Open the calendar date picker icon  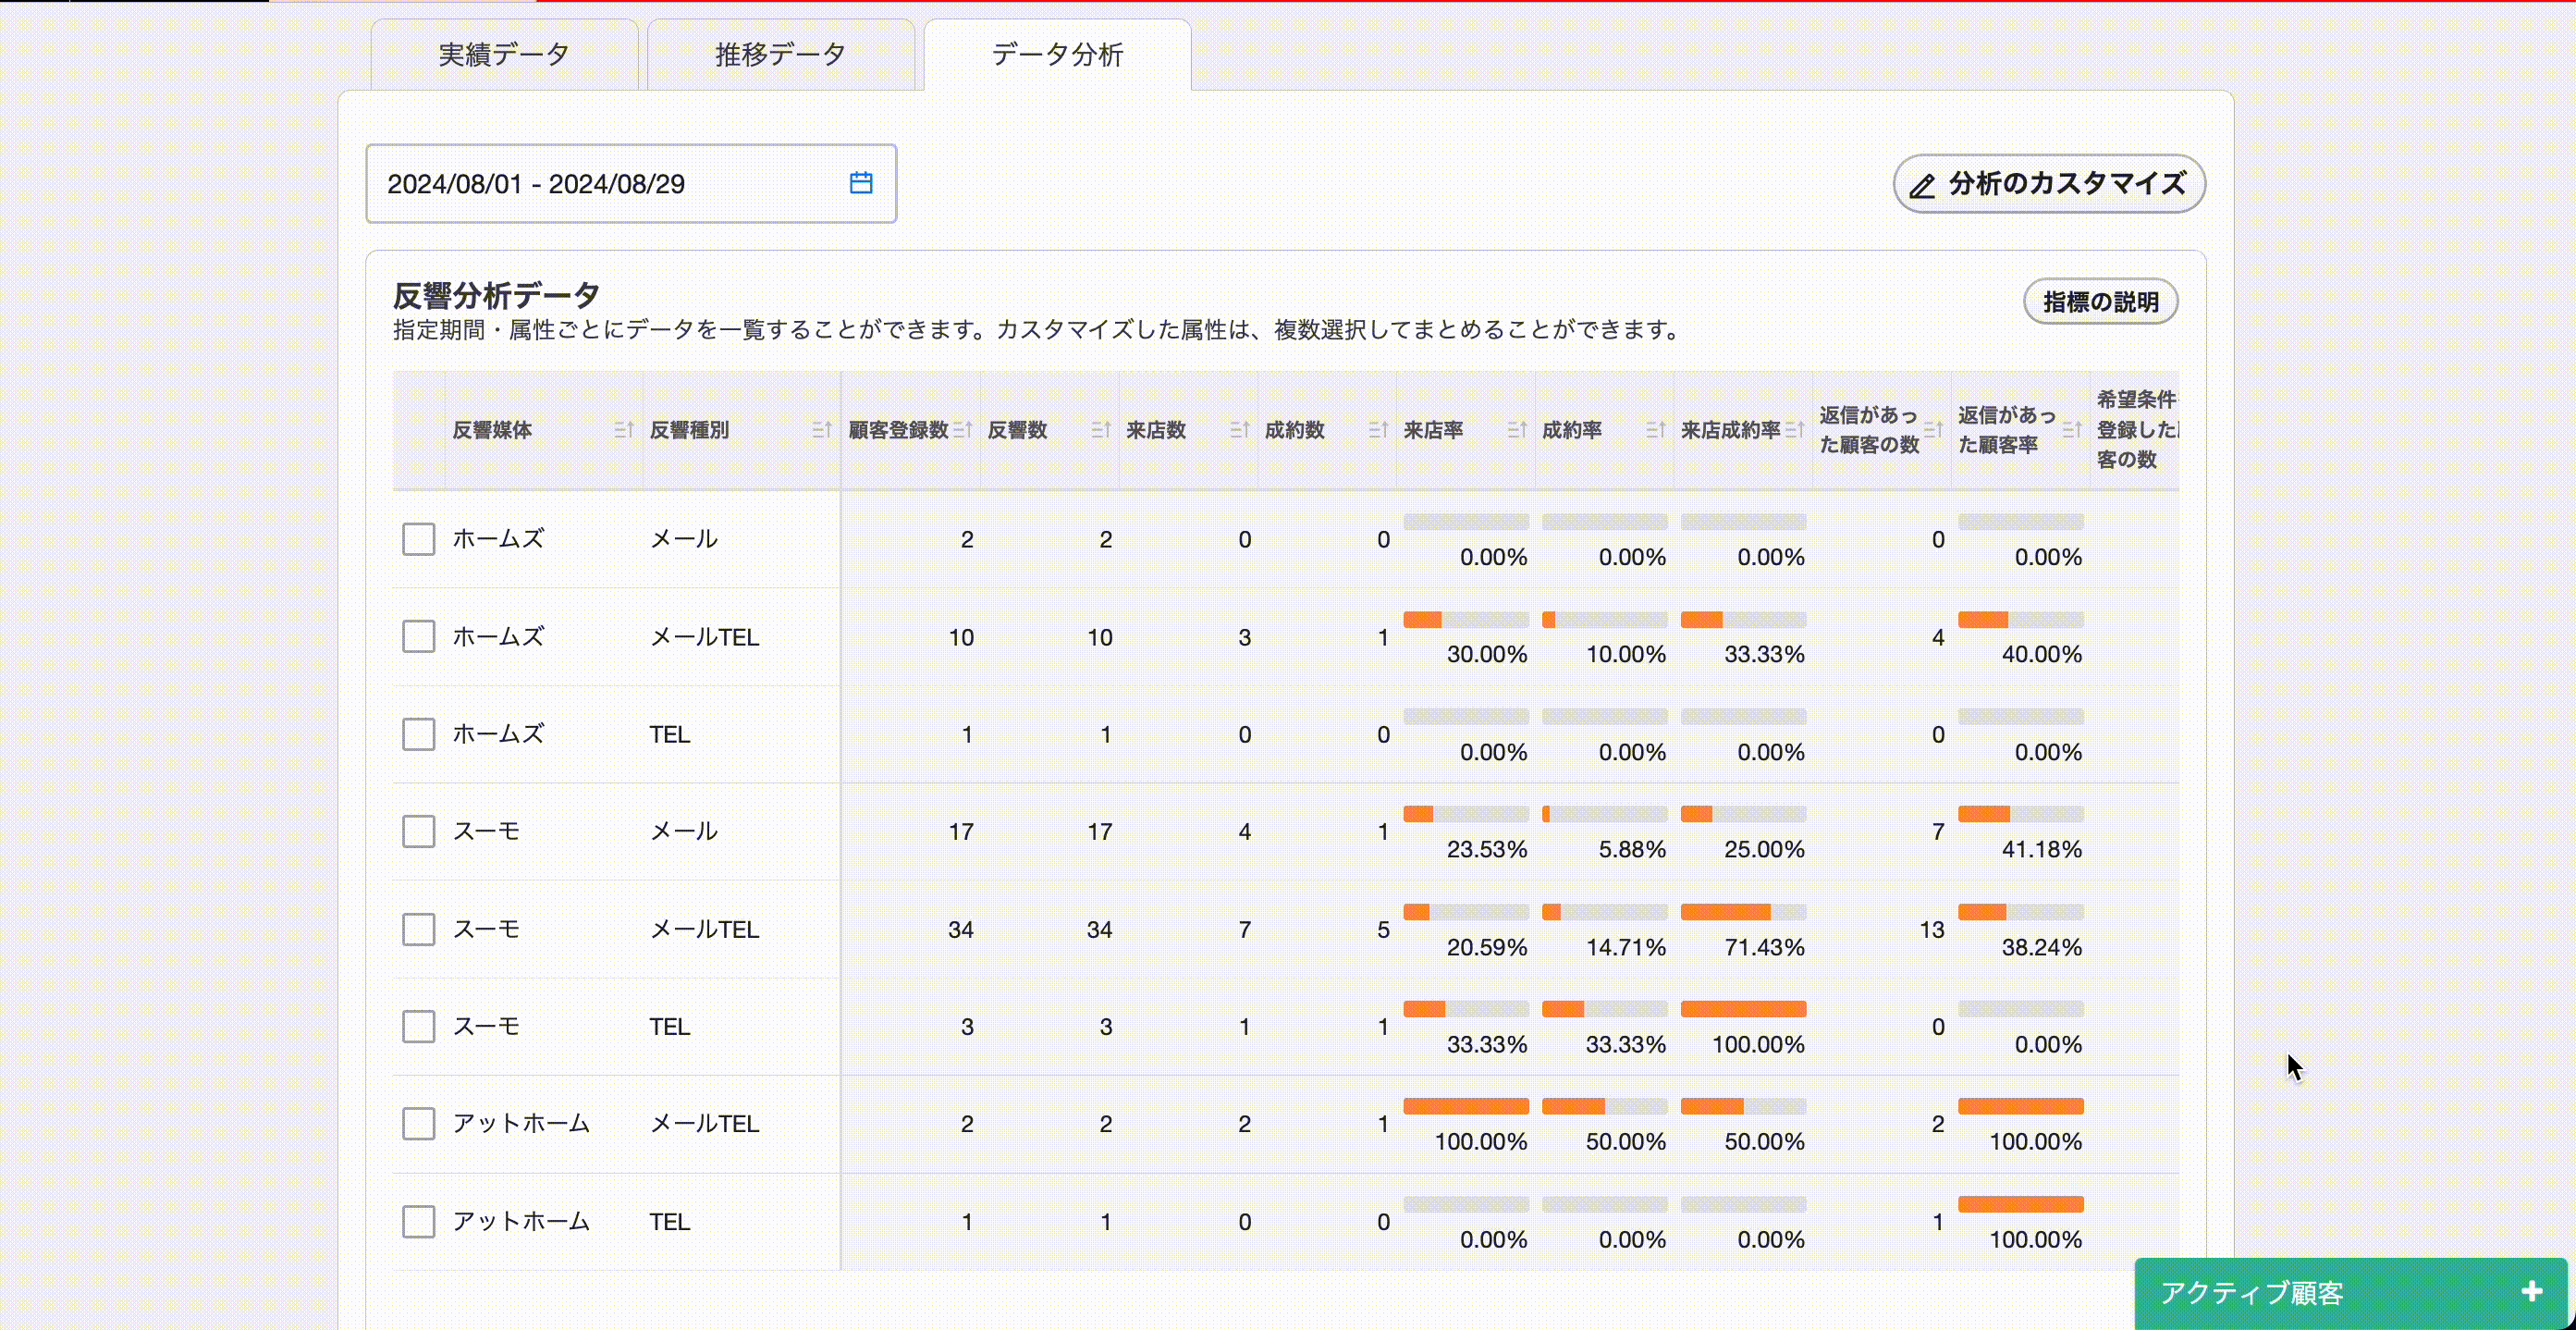click(861, 183)
